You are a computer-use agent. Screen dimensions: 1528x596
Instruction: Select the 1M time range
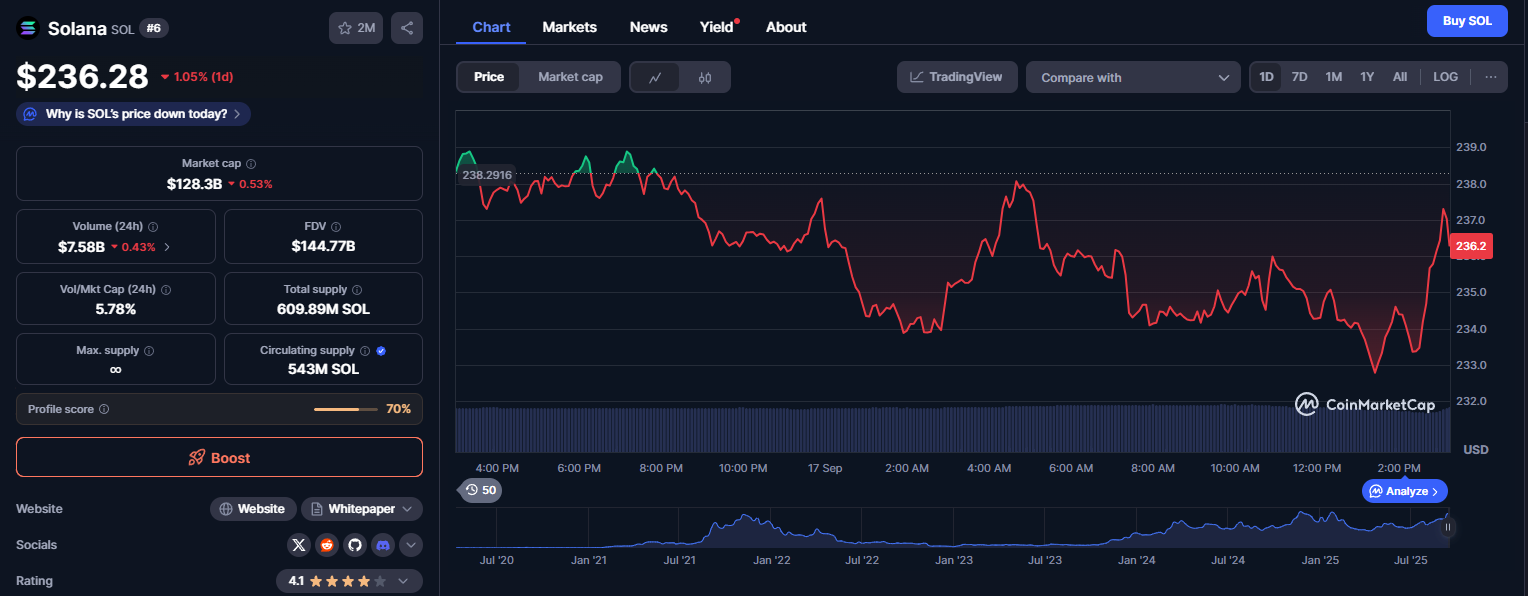[1333, 77]
